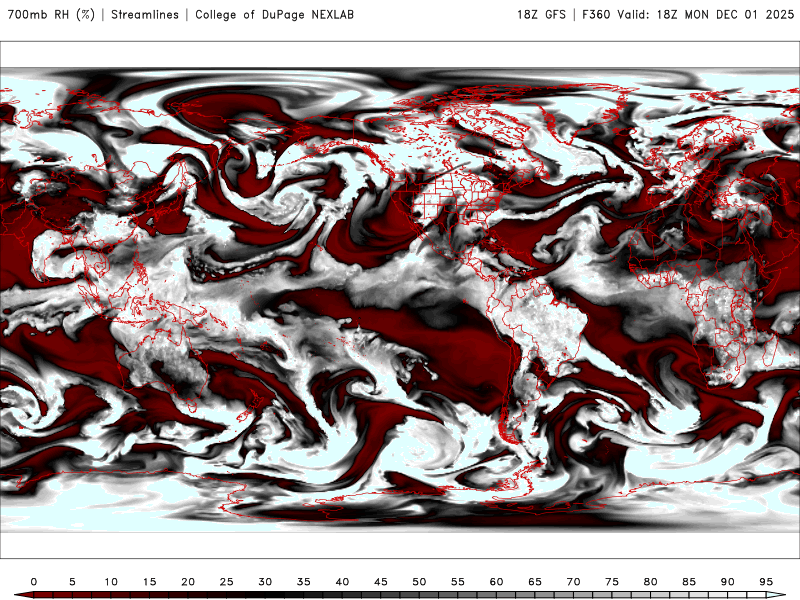Click the "18Z GFS" model run label
The image size is (800, 600).
(x=541, y=14)
